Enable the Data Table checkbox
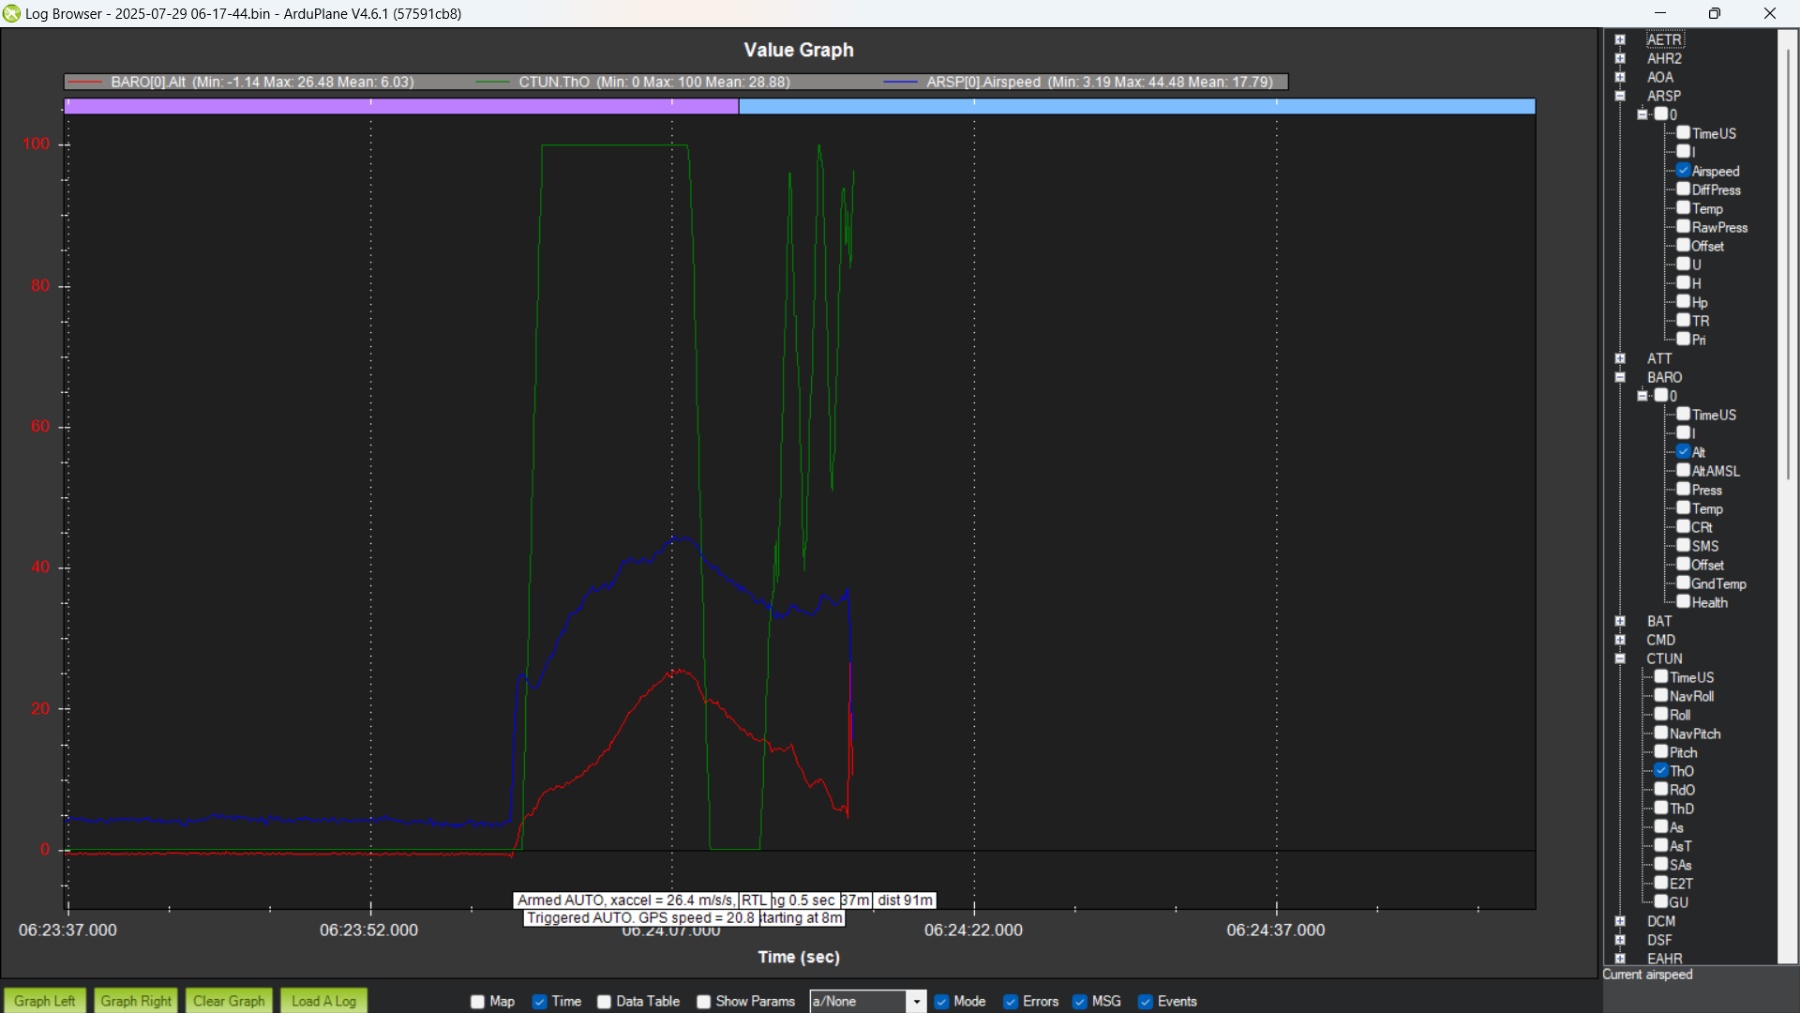The height and width of the screenshot is (1013, 1800). (604, 1001)
